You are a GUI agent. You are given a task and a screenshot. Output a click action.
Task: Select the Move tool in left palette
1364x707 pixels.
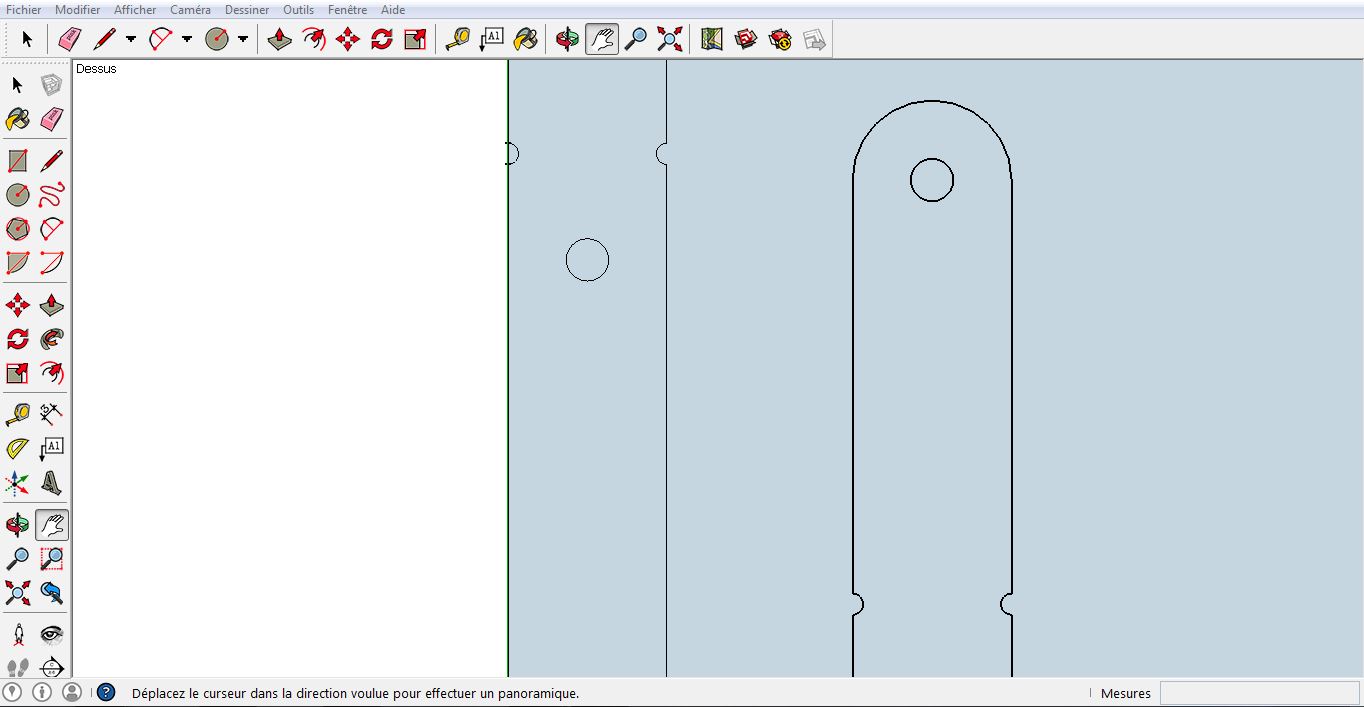(x=18, y=305)
